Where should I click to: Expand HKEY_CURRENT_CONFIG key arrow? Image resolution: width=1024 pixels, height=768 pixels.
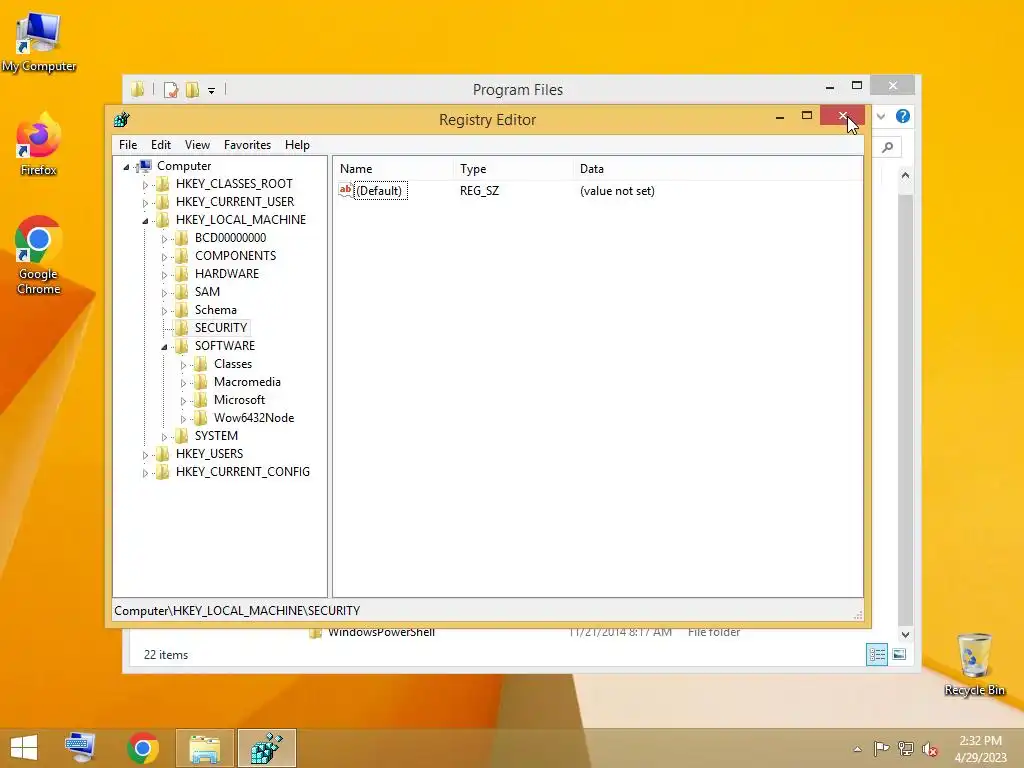pos(145,473)
